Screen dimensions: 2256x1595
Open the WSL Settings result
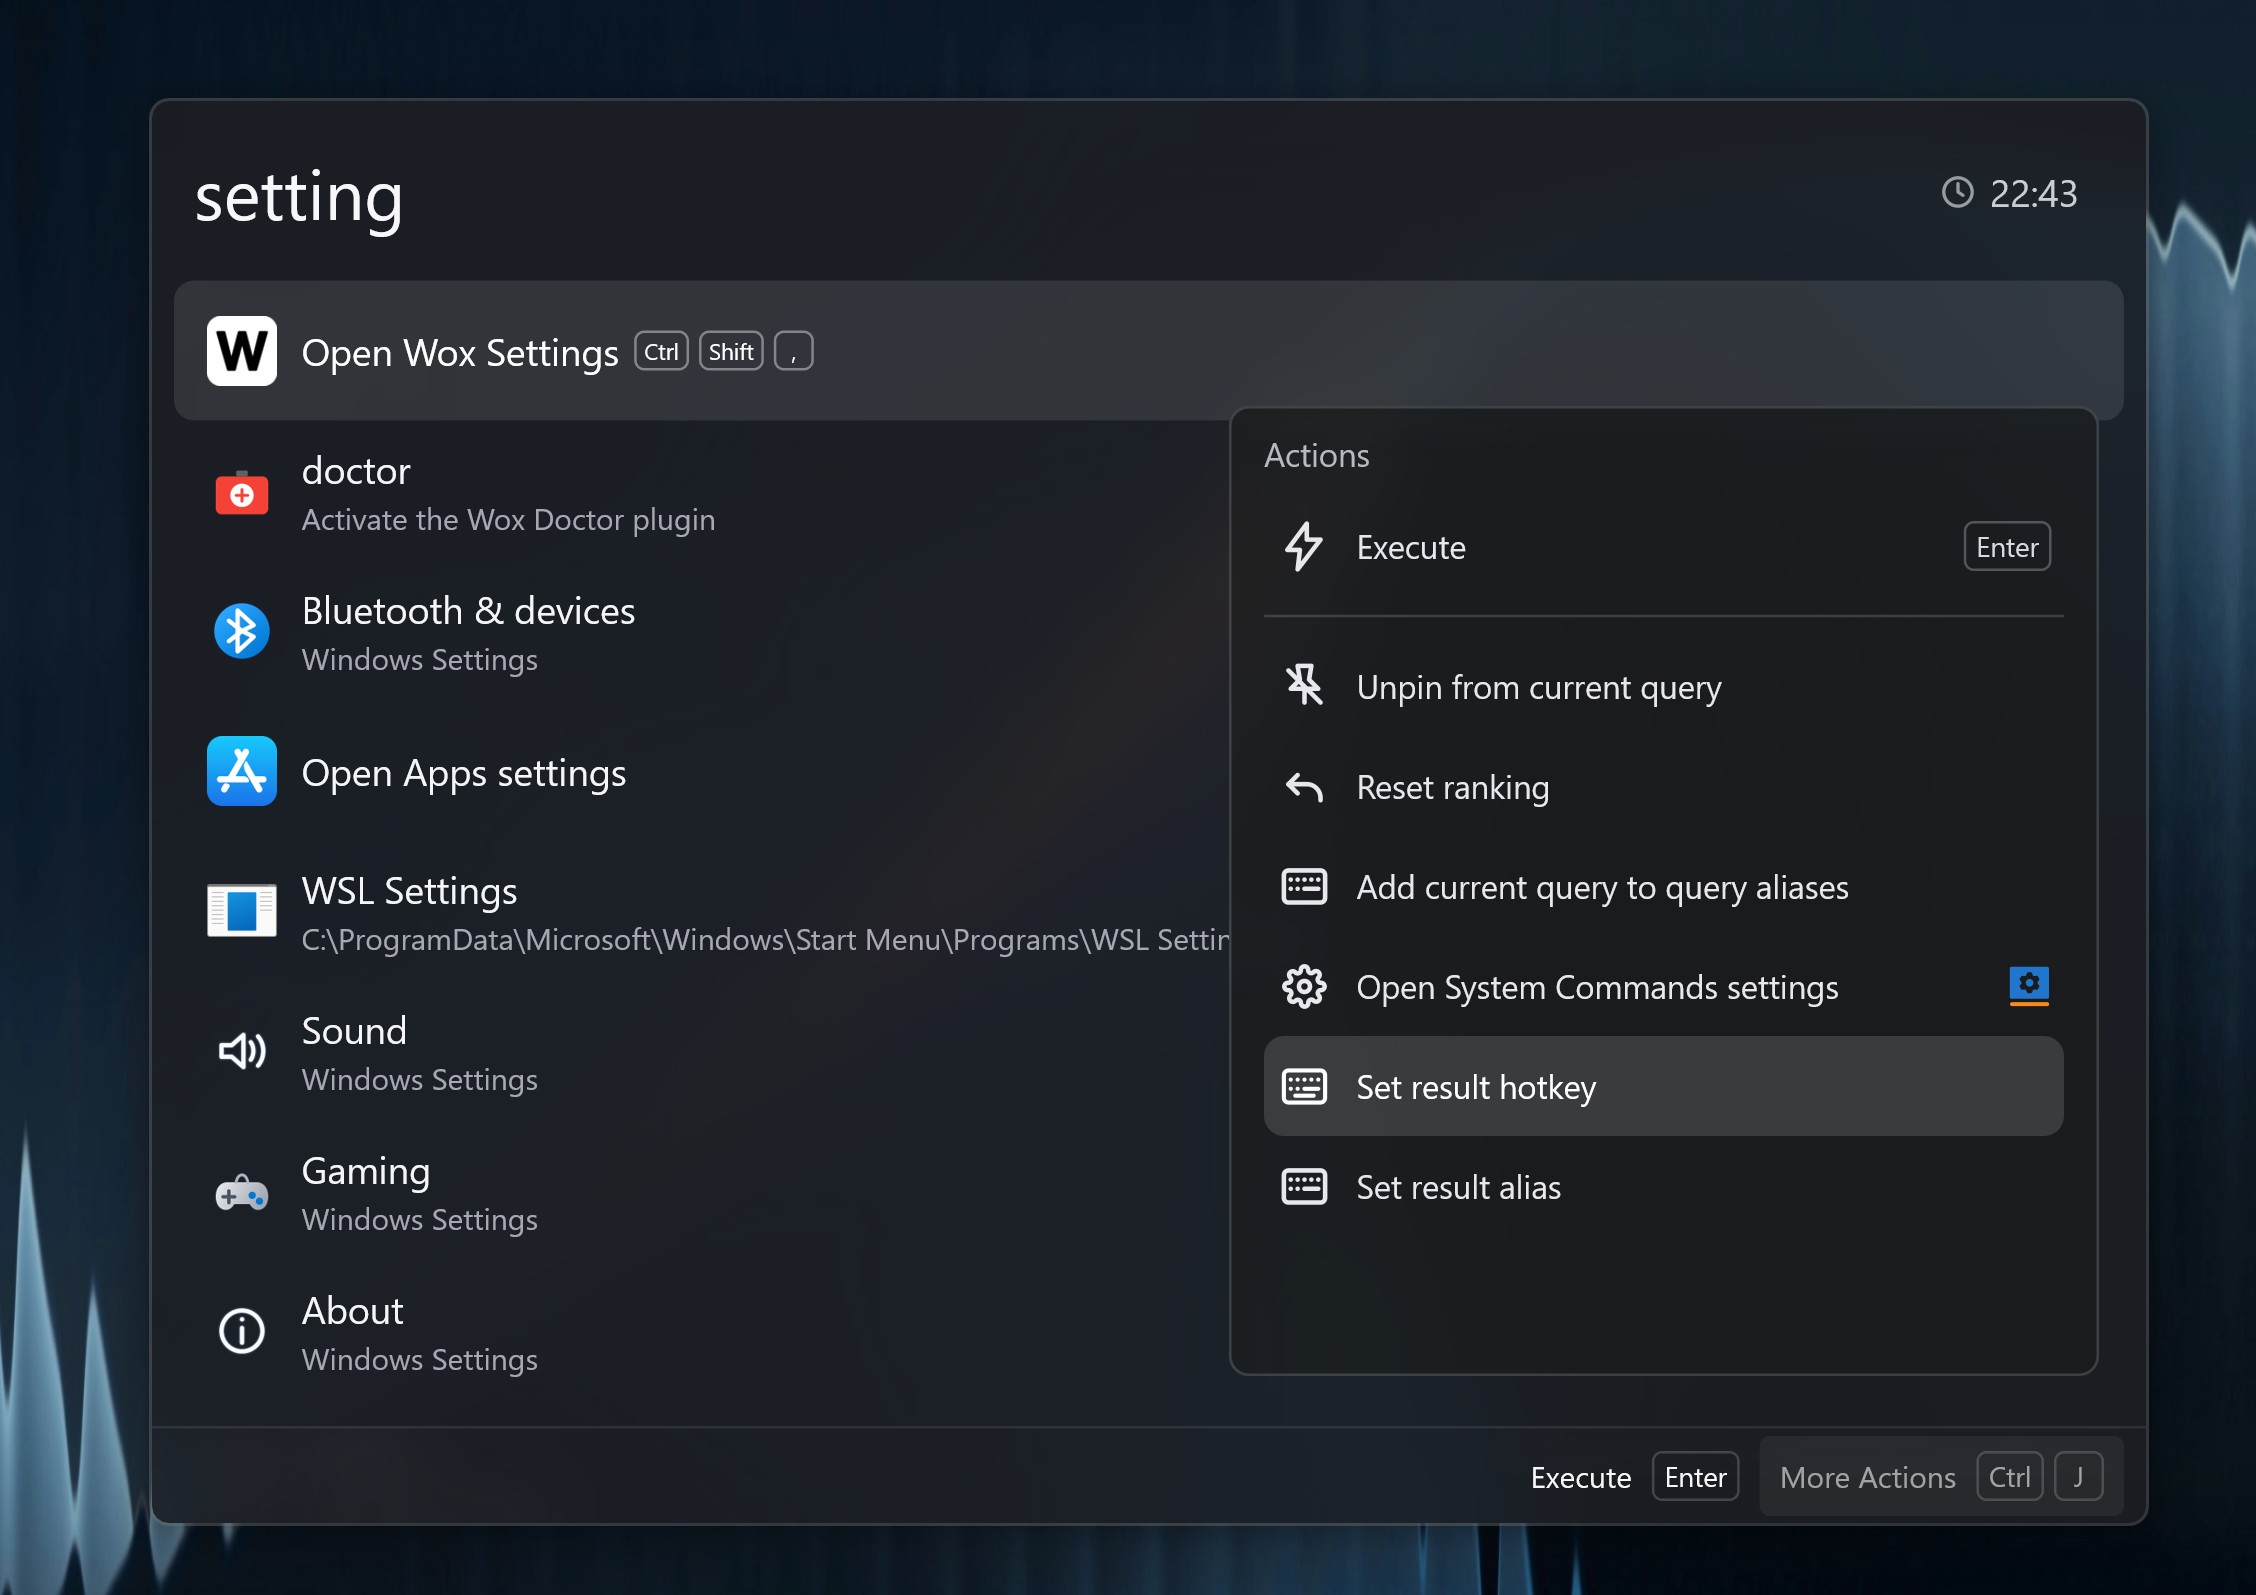(x=700, y=912)
